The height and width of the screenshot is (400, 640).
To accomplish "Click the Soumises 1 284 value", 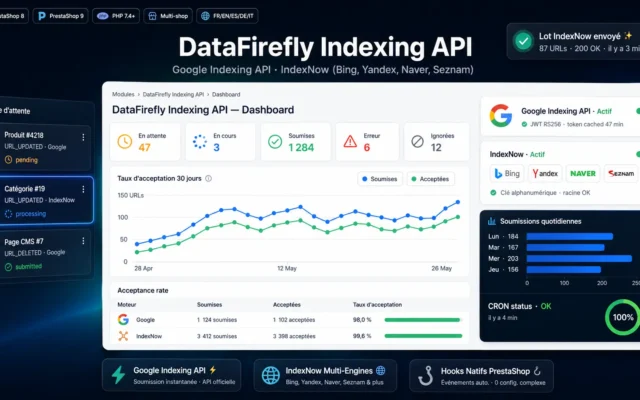I will (301, 147).
